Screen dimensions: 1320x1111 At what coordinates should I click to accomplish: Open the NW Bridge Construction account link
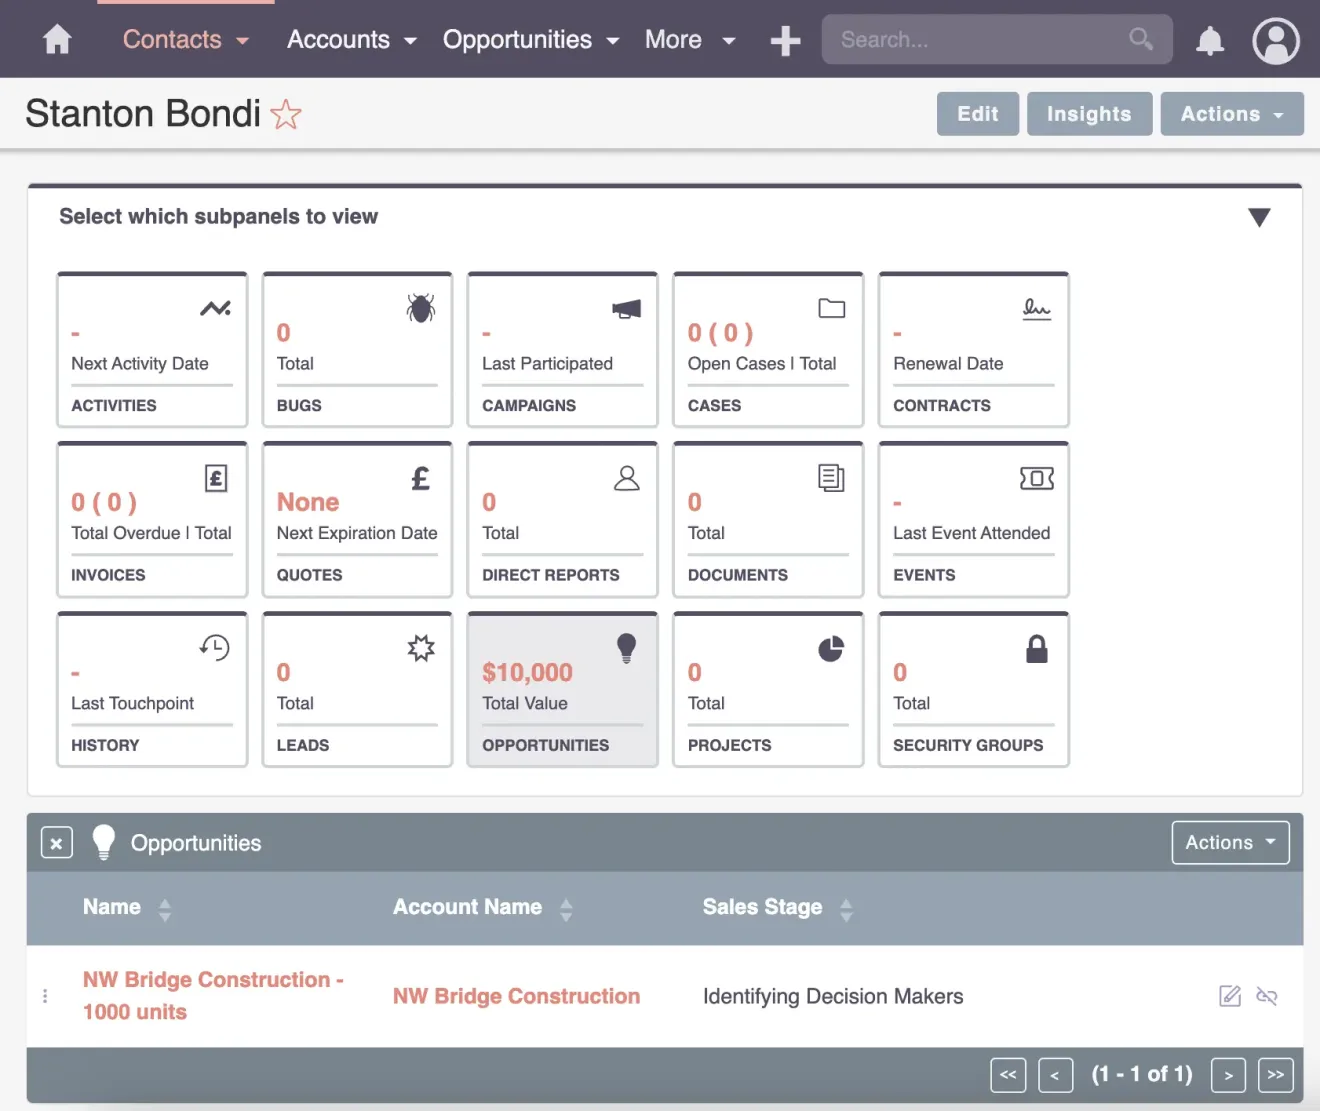click(516, 996)
